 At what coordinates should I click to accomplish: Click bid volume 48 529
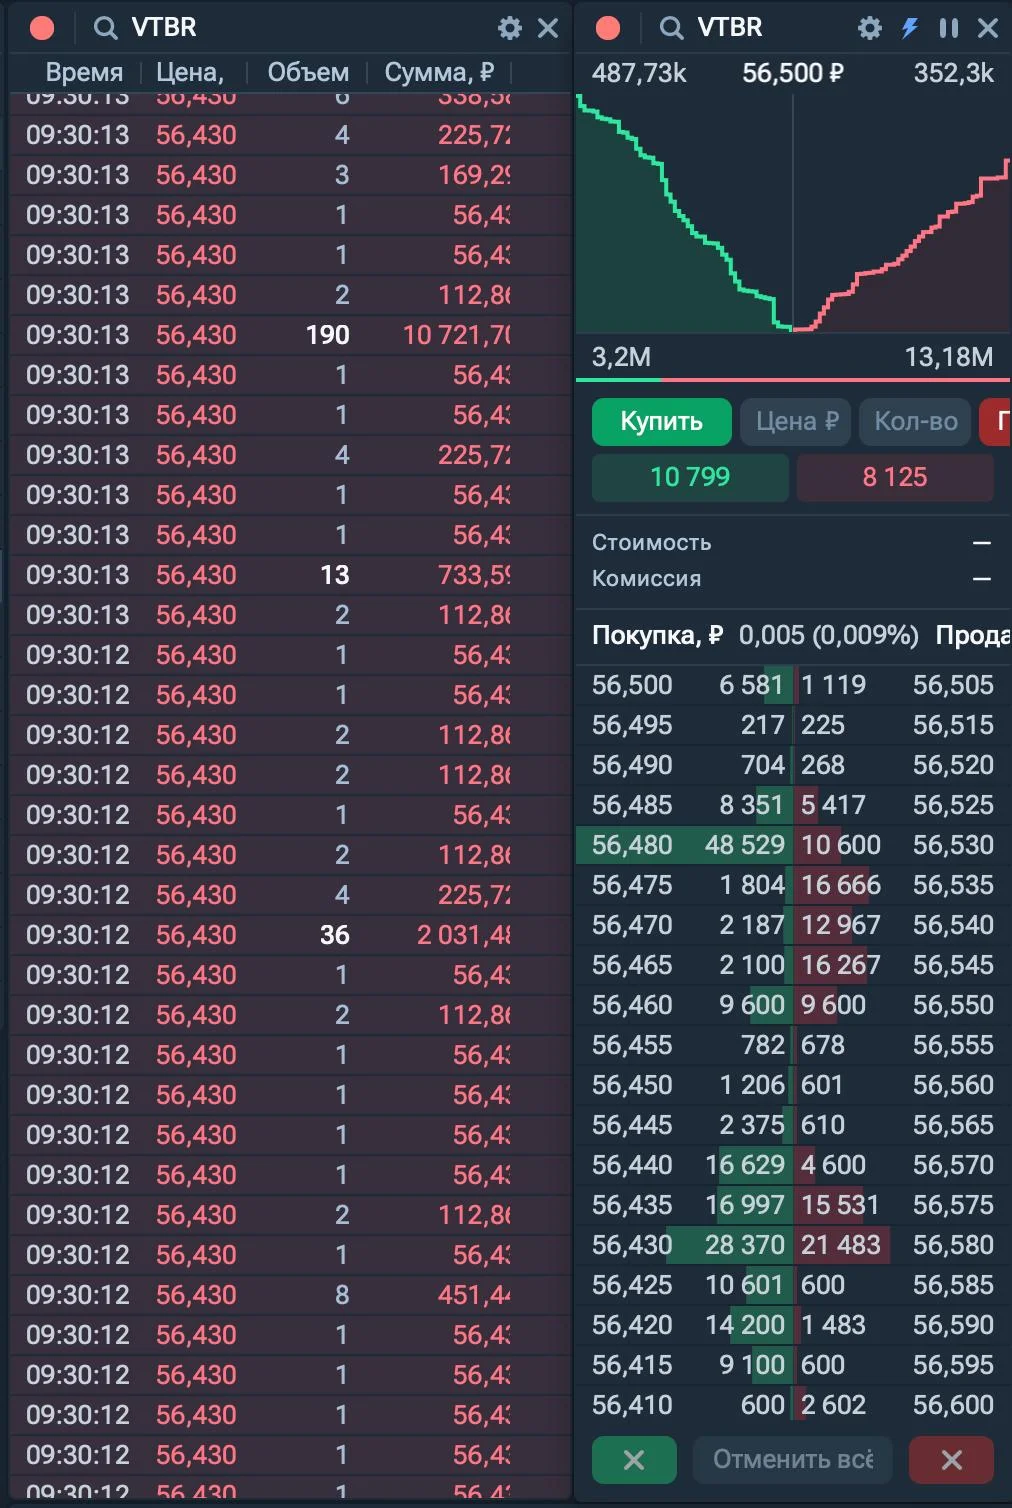pyautogui.click(x=745, y=845)
